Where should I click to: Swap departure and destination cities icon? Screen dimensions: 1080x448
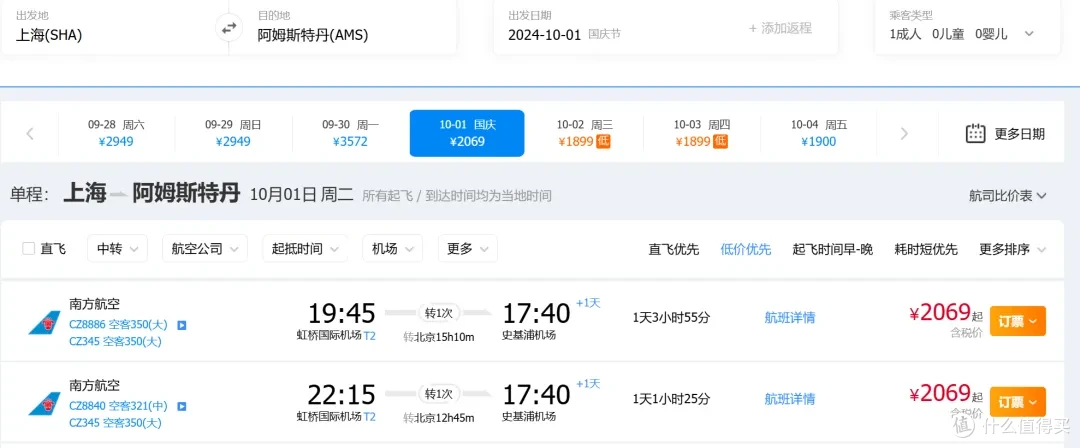click(229, 28)
